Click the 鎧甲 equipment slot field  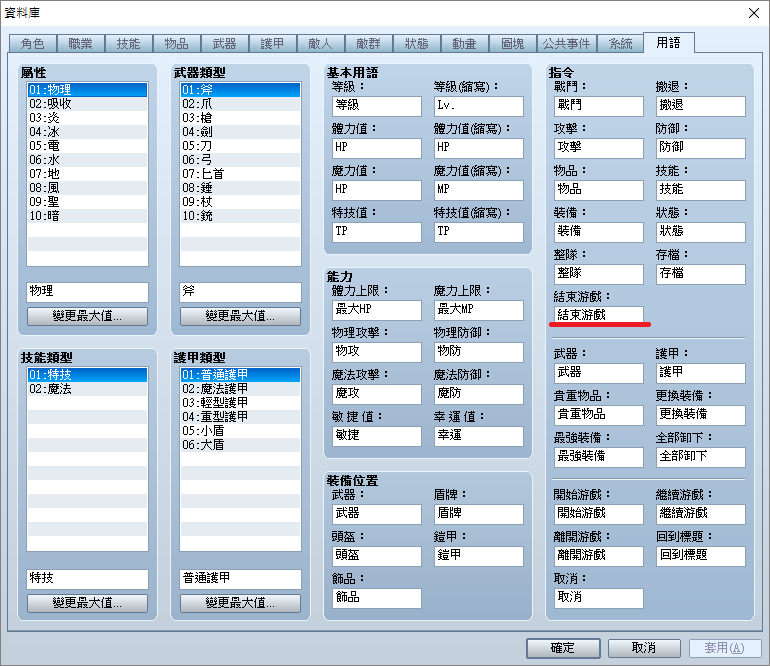[479, 556]
